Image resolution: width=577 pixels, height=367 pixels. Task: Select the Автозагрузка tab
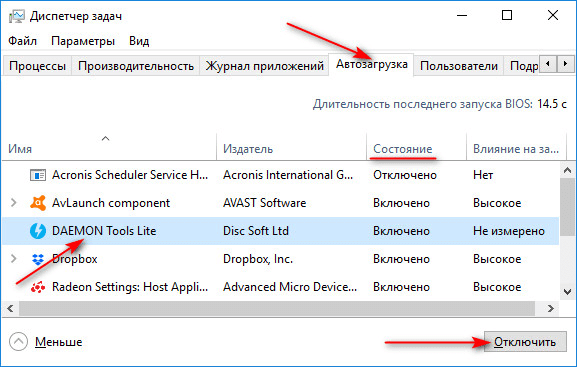[x=371, y=64]
